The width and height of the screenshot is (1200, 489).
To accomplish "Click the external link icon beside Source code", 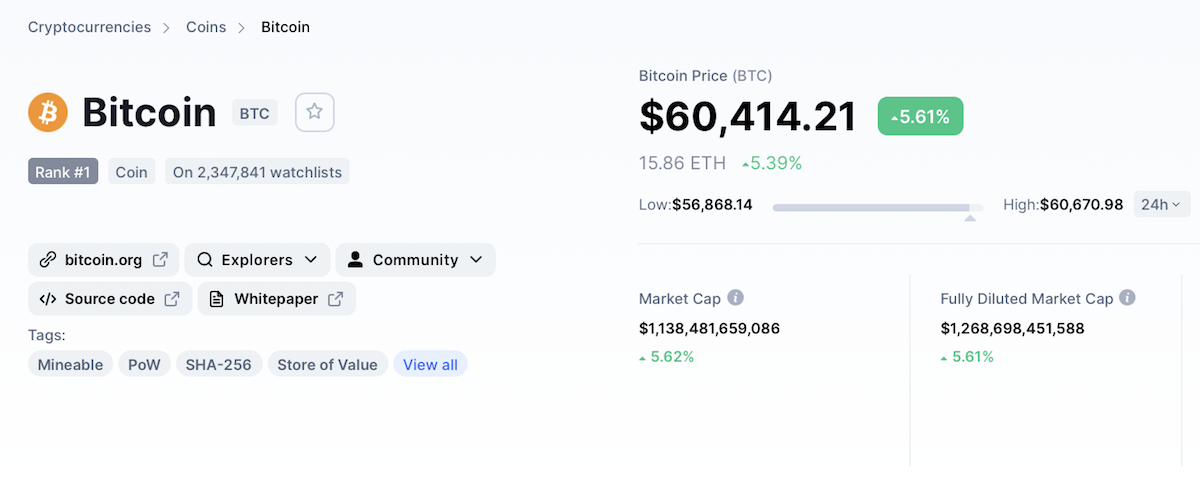I will (172, 299).
